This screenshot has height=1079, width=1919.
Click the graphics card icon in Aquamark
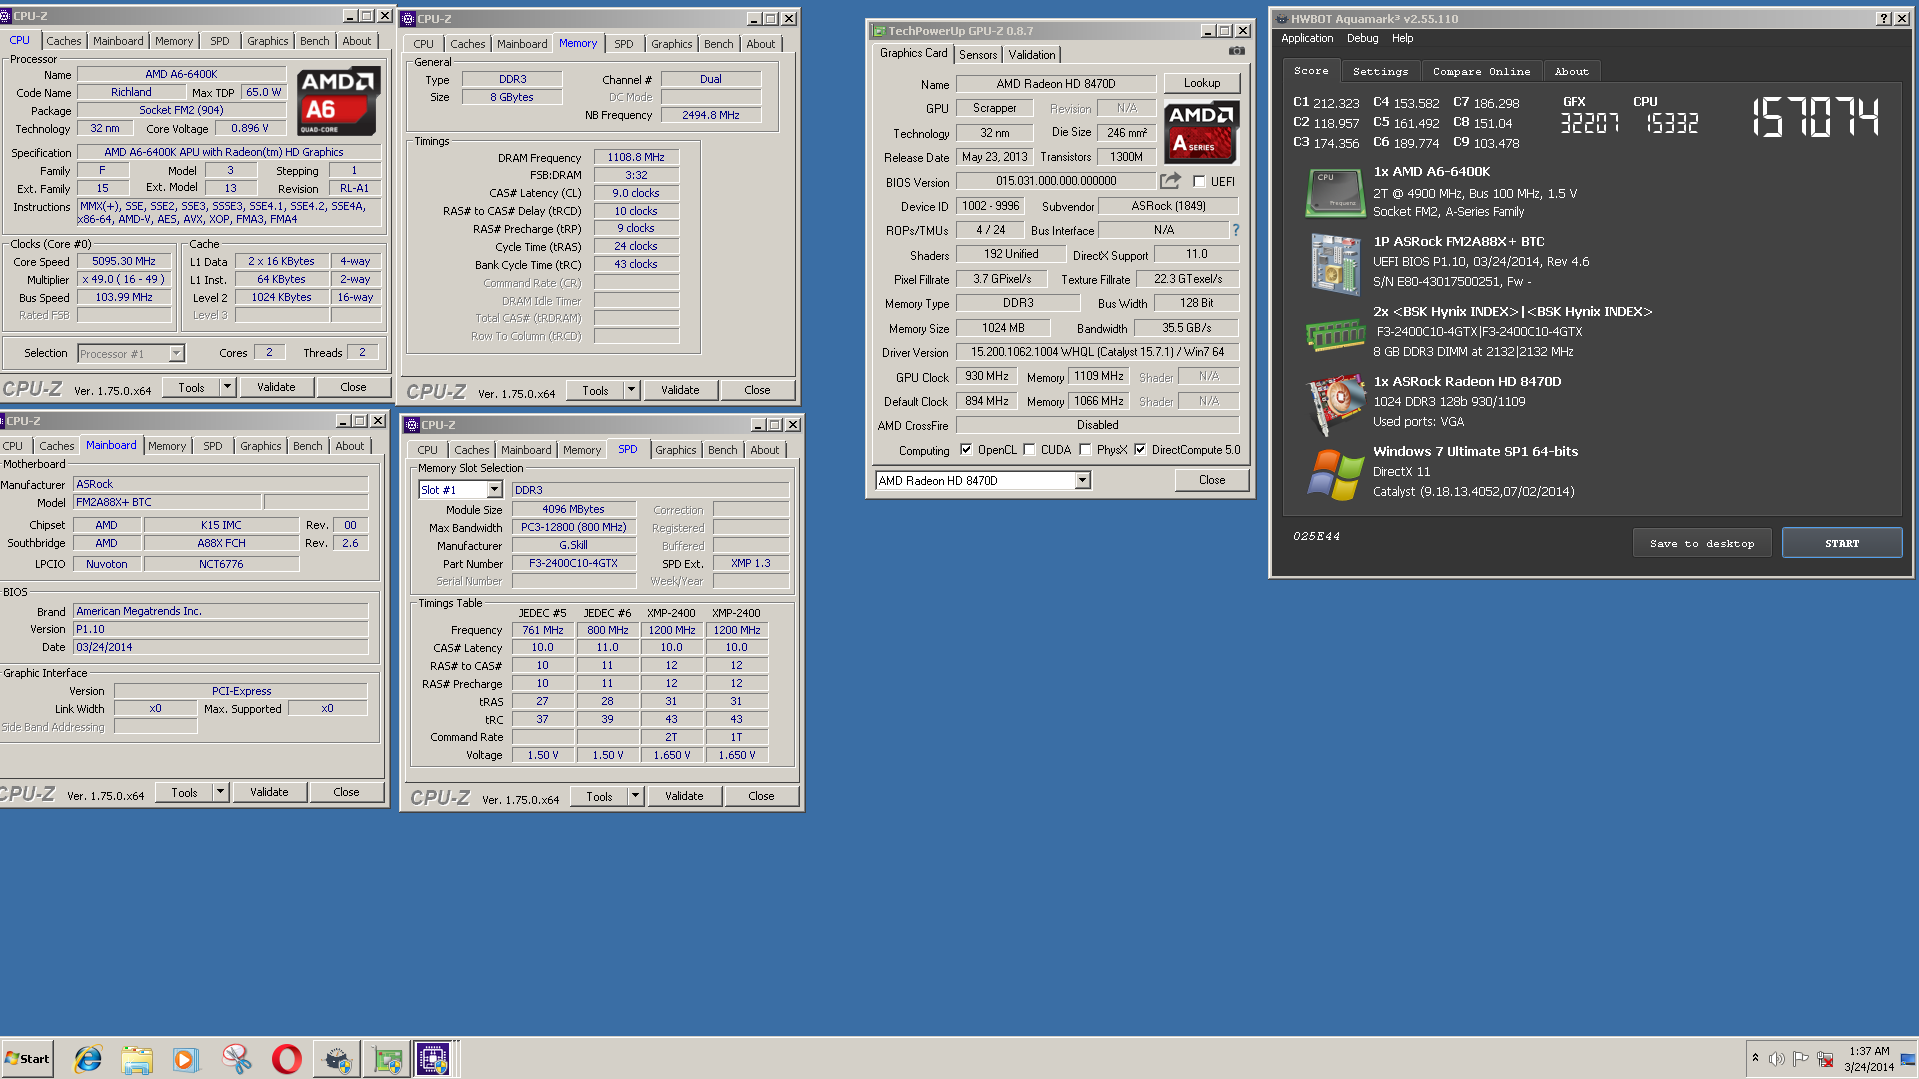(x=1336, y=404)
